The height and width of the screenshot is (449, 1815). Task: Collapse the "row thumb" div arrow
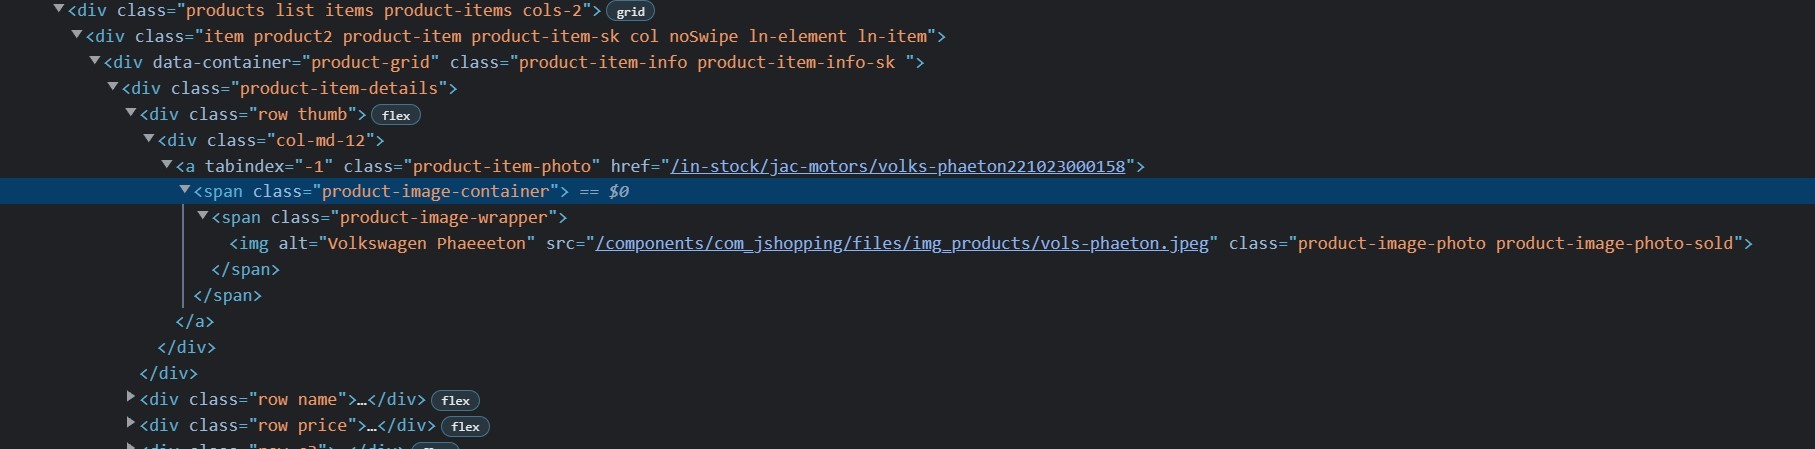pyautogui.click(x=131, y=114)
